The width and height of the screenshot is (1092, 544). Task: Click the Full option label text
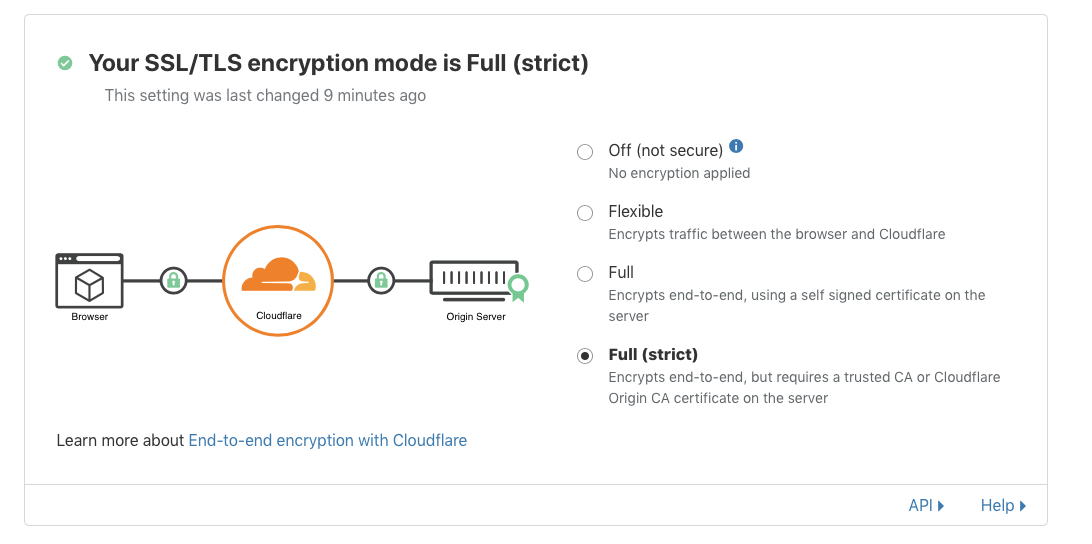point(621,273)
